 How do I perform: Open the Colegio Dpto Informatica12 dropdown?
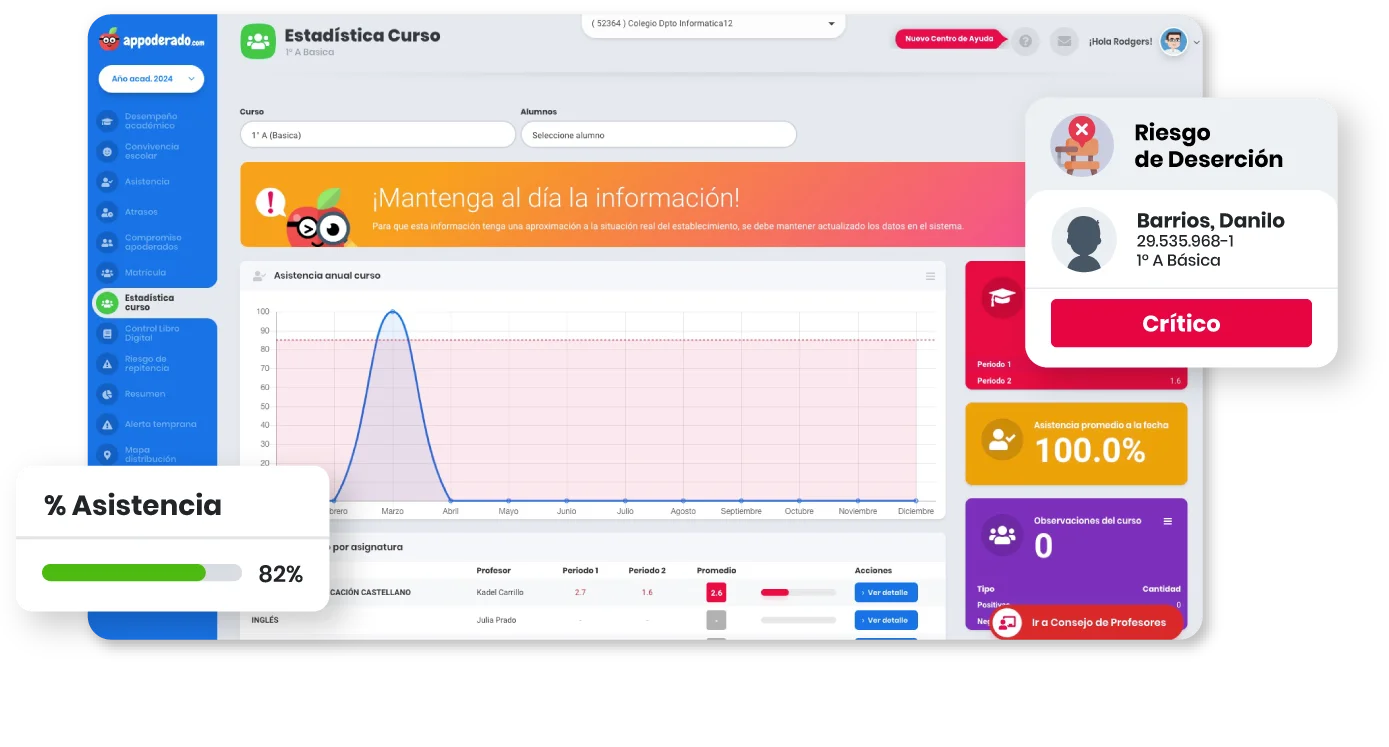pyautogui.click(x=712, y=22)
